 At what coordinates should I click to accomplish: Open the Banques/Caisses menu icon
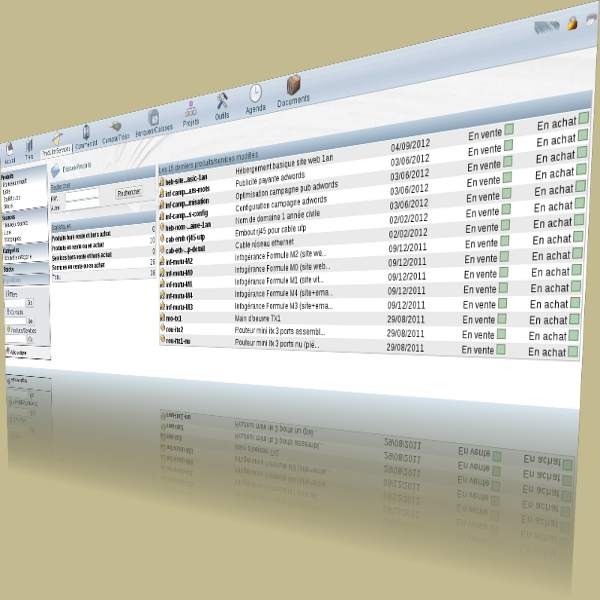point(154,117)
